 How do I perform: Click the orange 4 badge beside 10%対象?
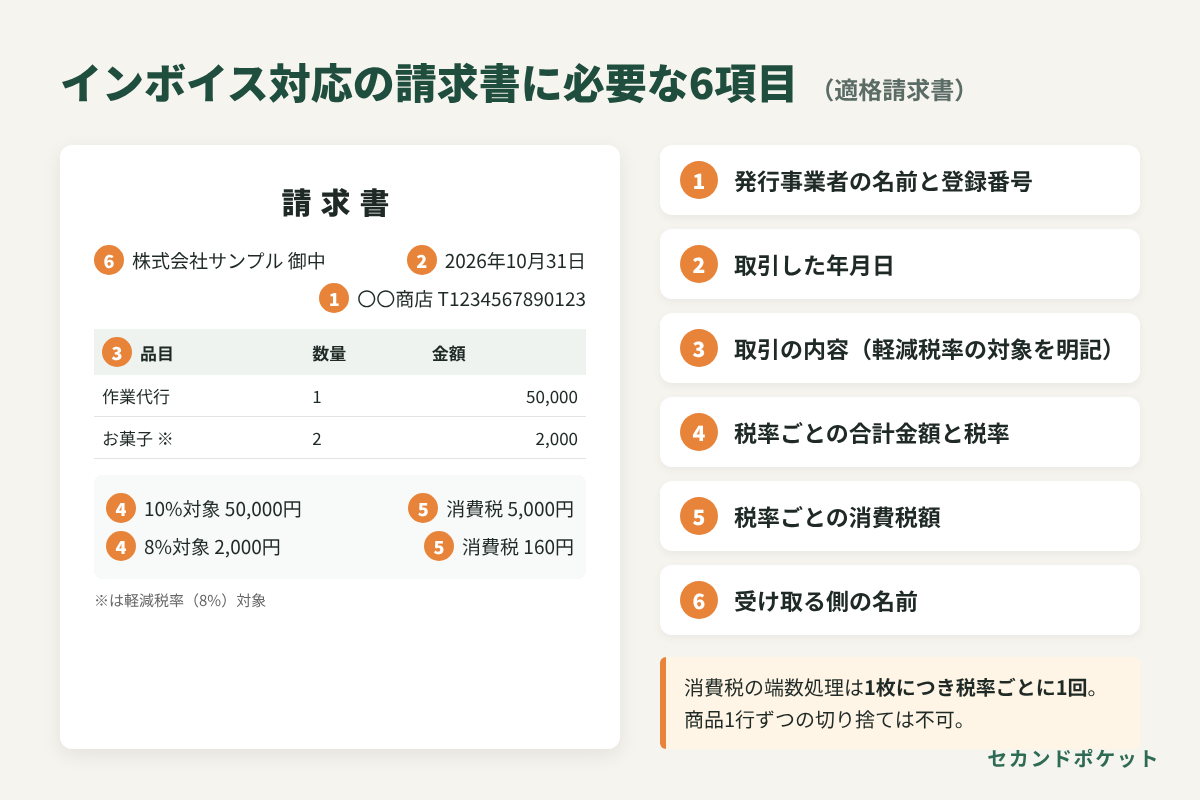(x=121, y=509)
